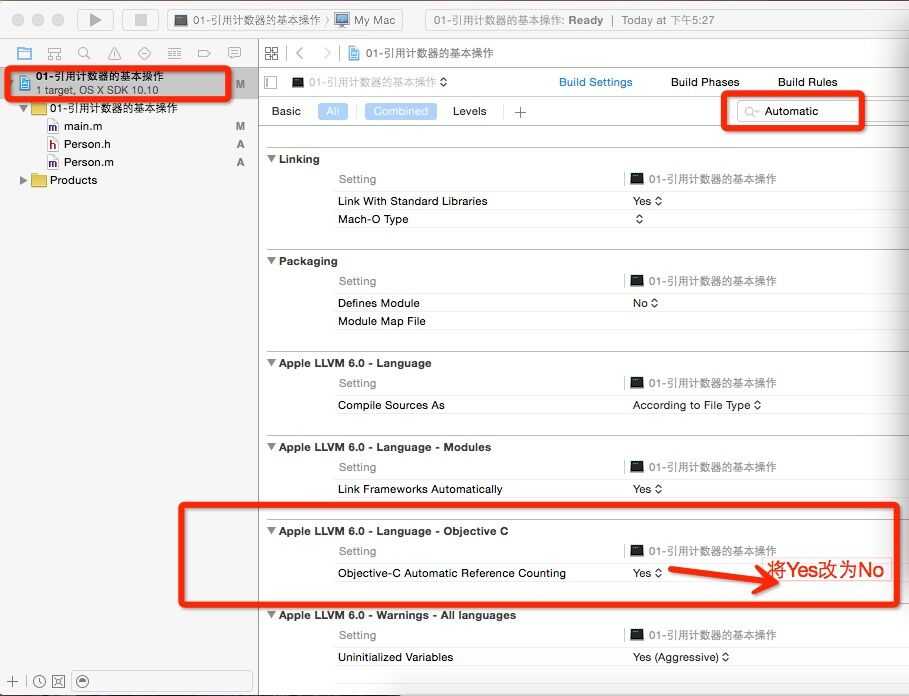The height and width of the screenshot is (696, 909).
Task: Toggle the projects and targets list sidebar
Action: coord(271,82)
